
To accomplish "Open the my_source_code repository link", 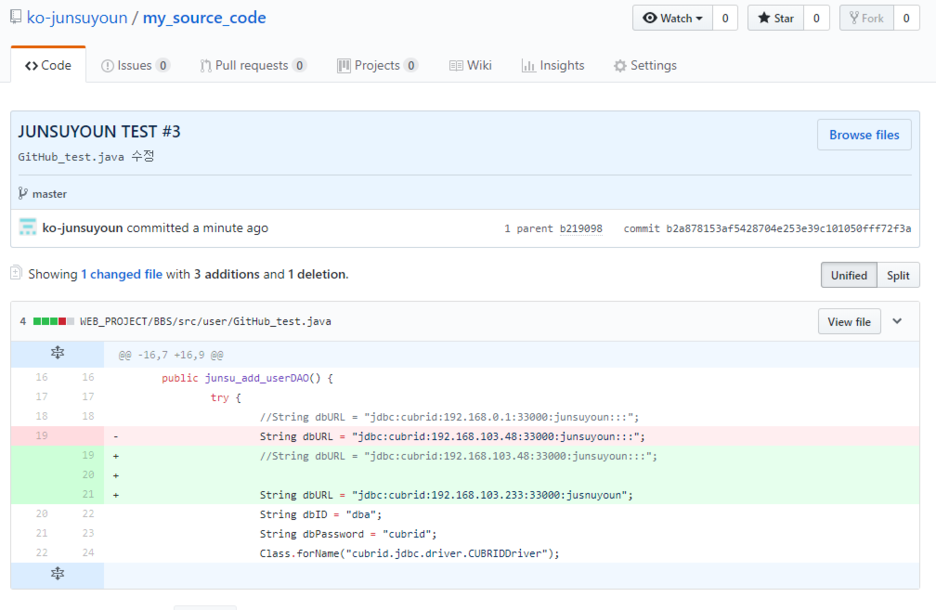I will coord(204,17).
